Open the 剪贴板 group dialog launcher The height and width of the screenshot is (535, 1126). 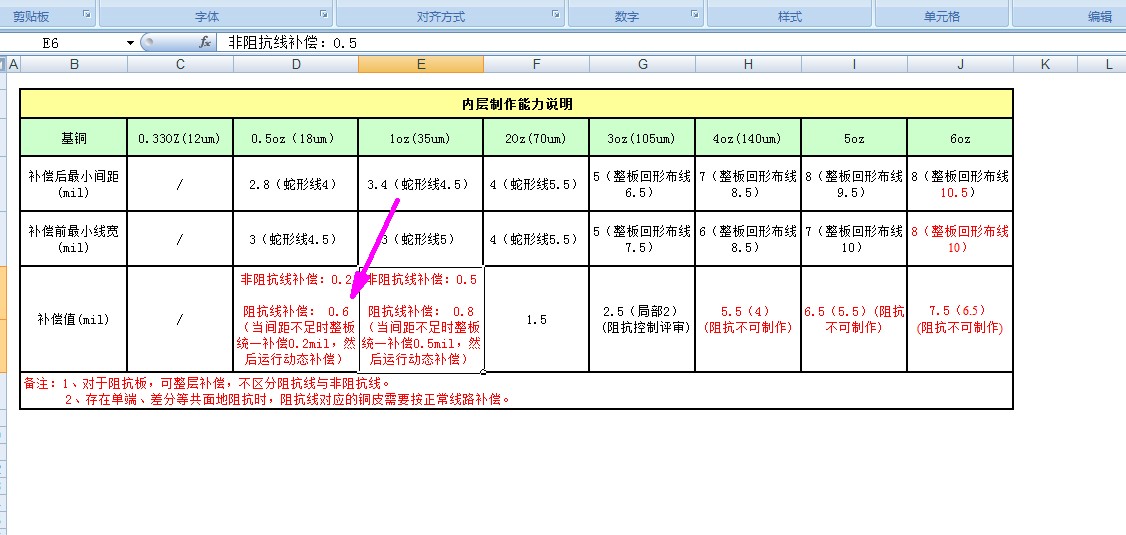pyautogui.click(x=87, y=14)
